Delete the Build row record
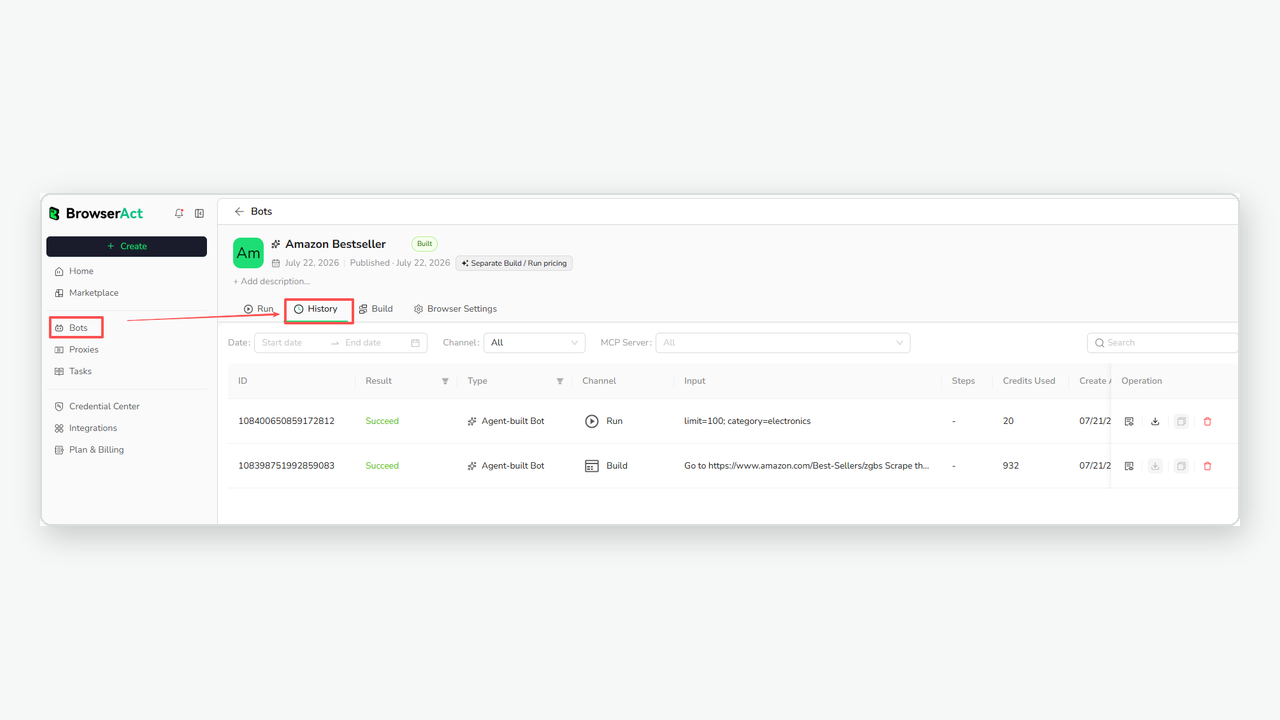Screen dimensions: 1280x720 1207,466
